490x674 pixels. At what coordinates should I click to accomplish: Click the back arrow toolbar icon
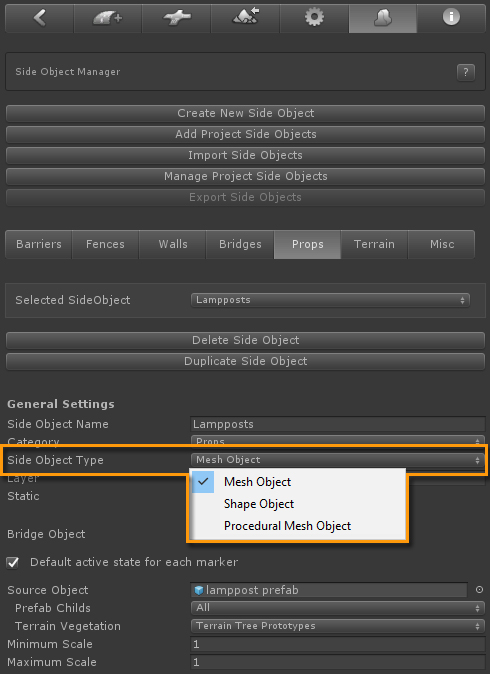point(40,18)
